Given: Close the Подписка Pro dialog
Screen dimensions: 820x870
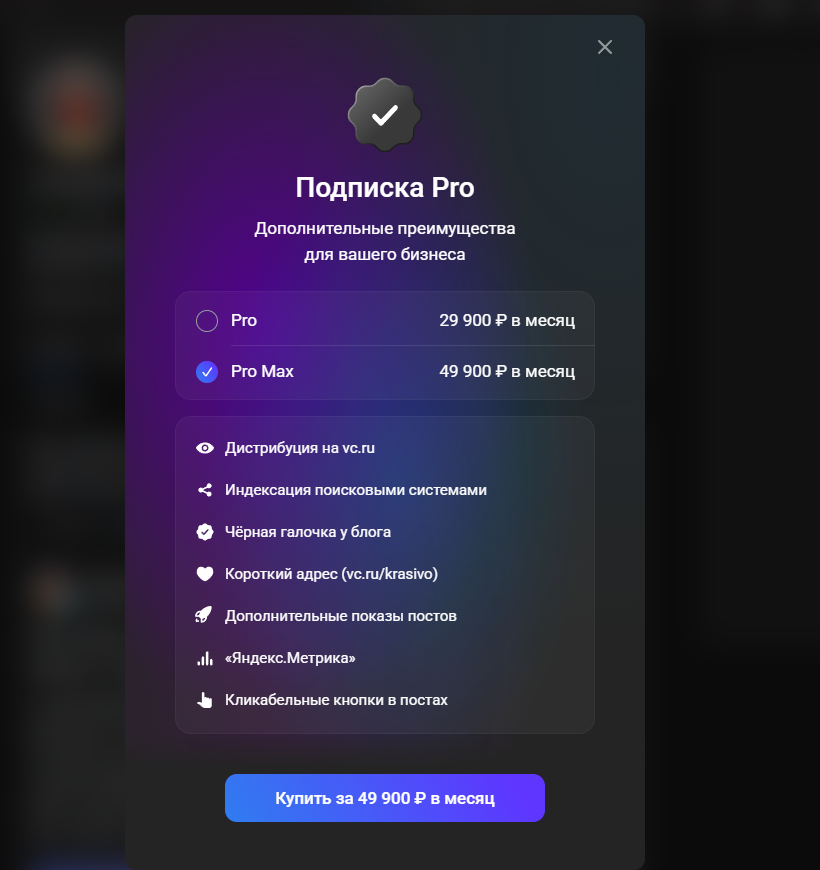Looking at the screenshot, I should click(x=605, y=47).
